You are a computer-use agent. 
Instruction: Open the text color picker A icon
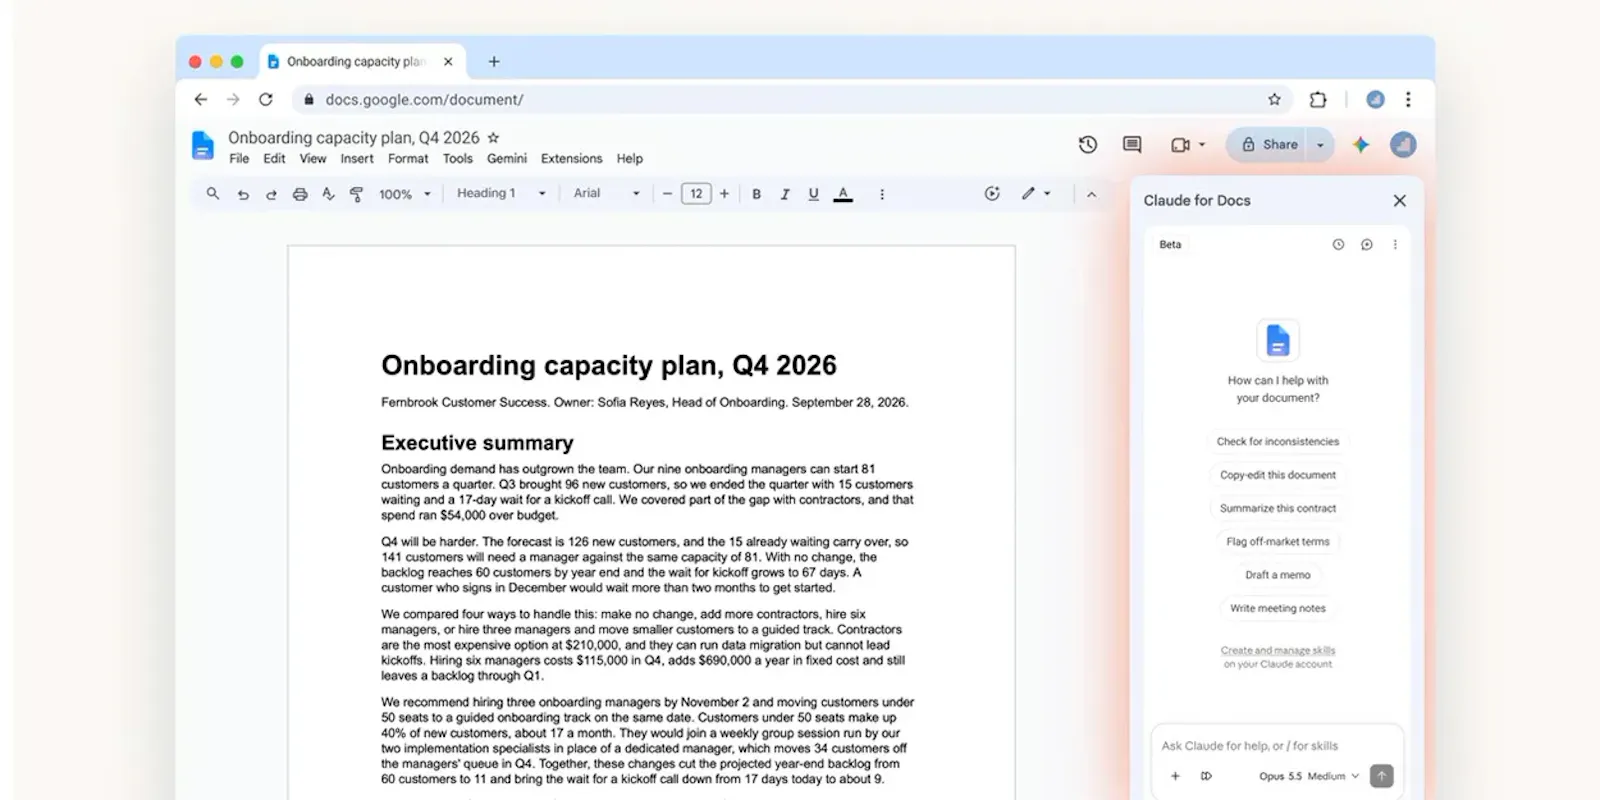coord(843,194)
